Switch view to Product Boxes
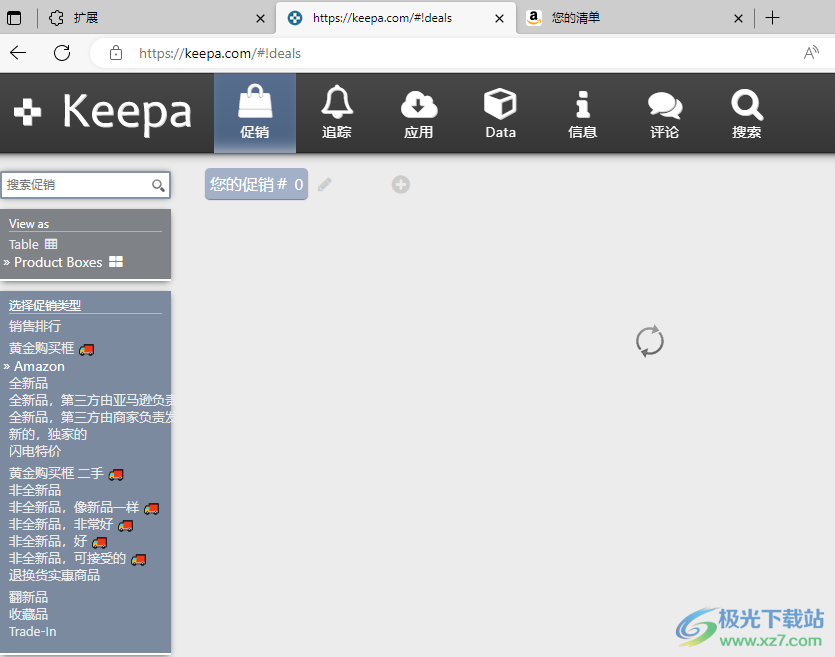This screenshot has height=657, width=835. 68,262
